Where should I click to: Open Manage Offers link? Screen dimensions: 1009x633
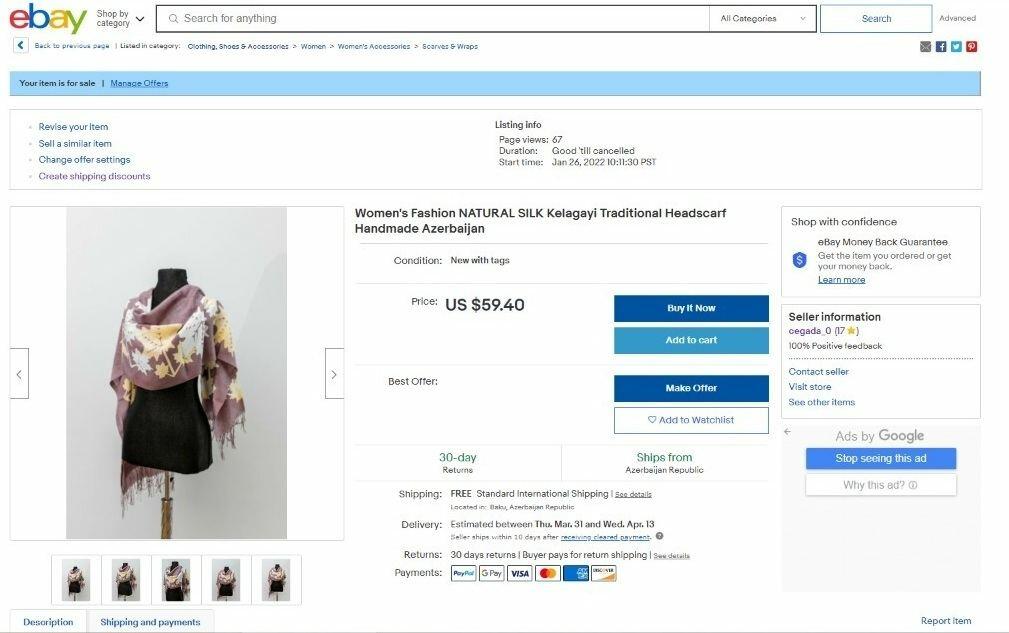coord(139,83)
